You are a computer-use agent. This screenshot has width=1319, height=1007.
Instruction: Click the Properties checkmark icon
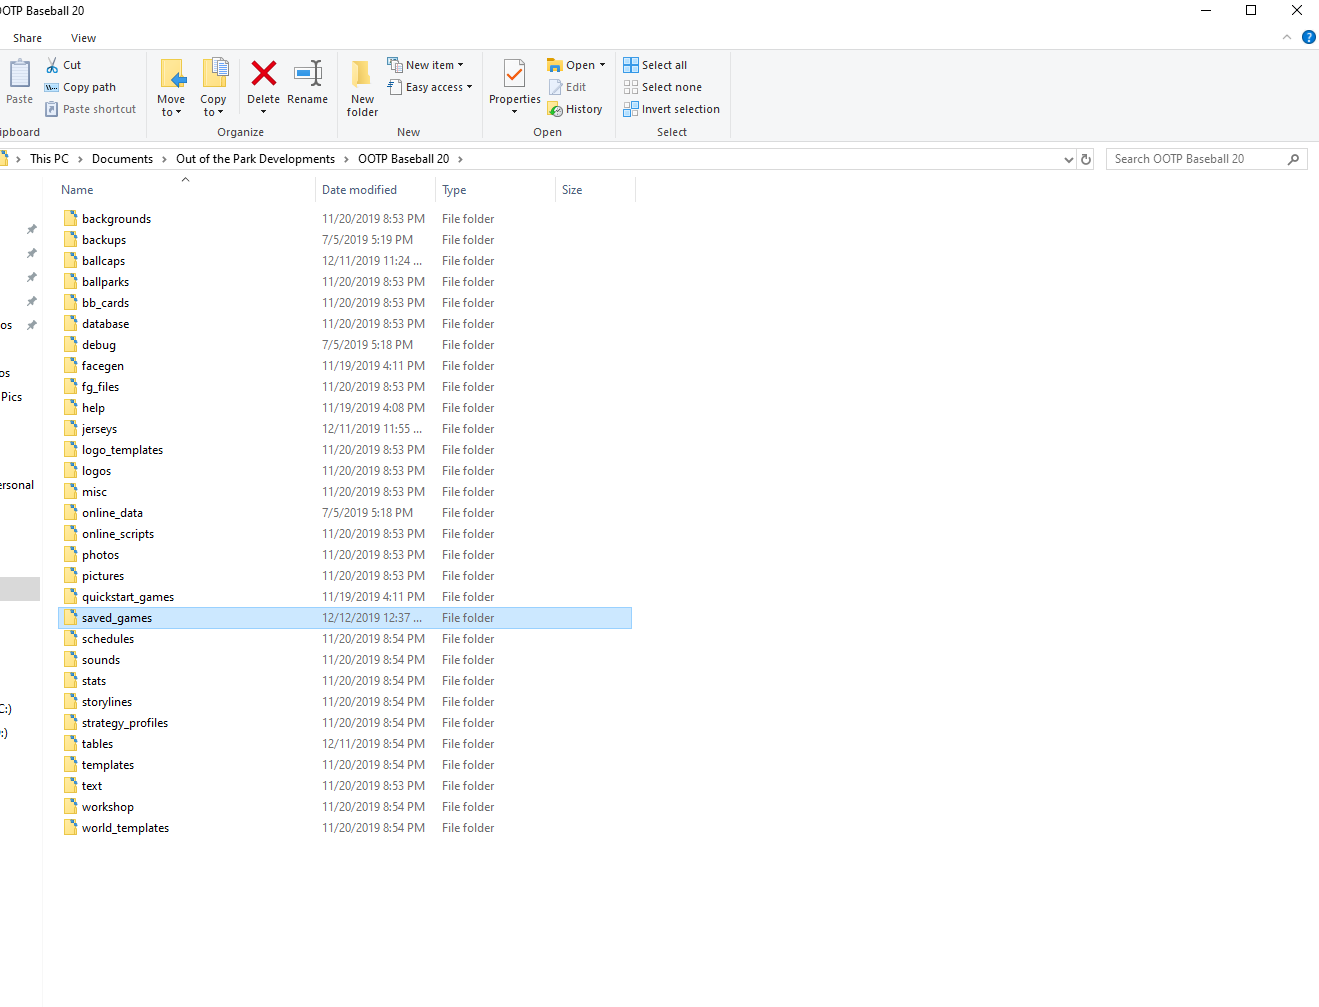[x=514, y=74]
